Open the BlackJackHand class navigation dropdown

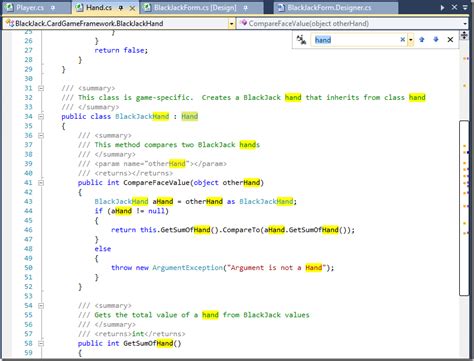click(118, 23)
